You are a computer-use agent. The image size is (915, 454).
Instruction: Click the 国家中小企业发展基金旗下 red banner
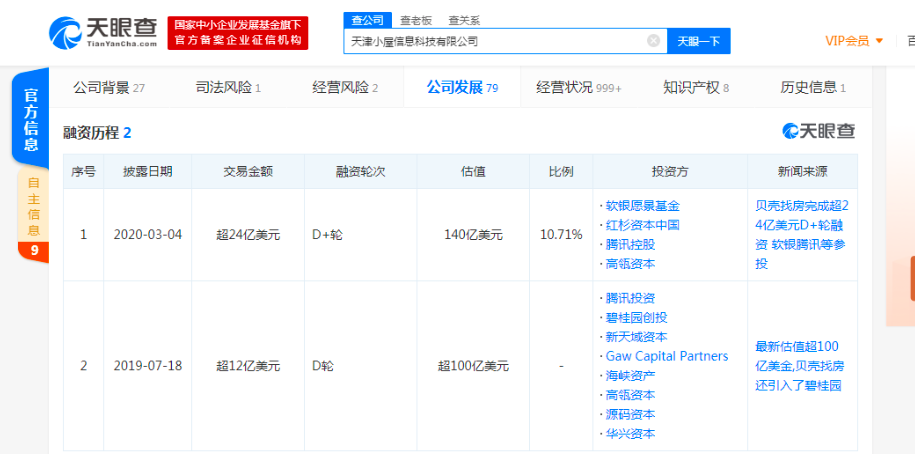(238, 33)
